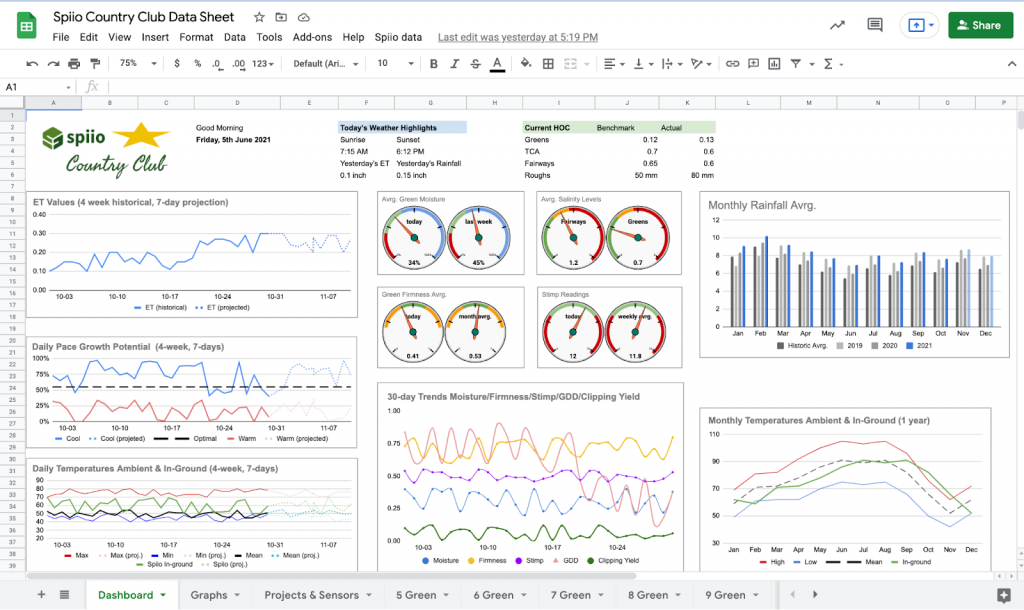Insert a chart using the chart icon
The image size is (1024, 610).
click(775, 64)
